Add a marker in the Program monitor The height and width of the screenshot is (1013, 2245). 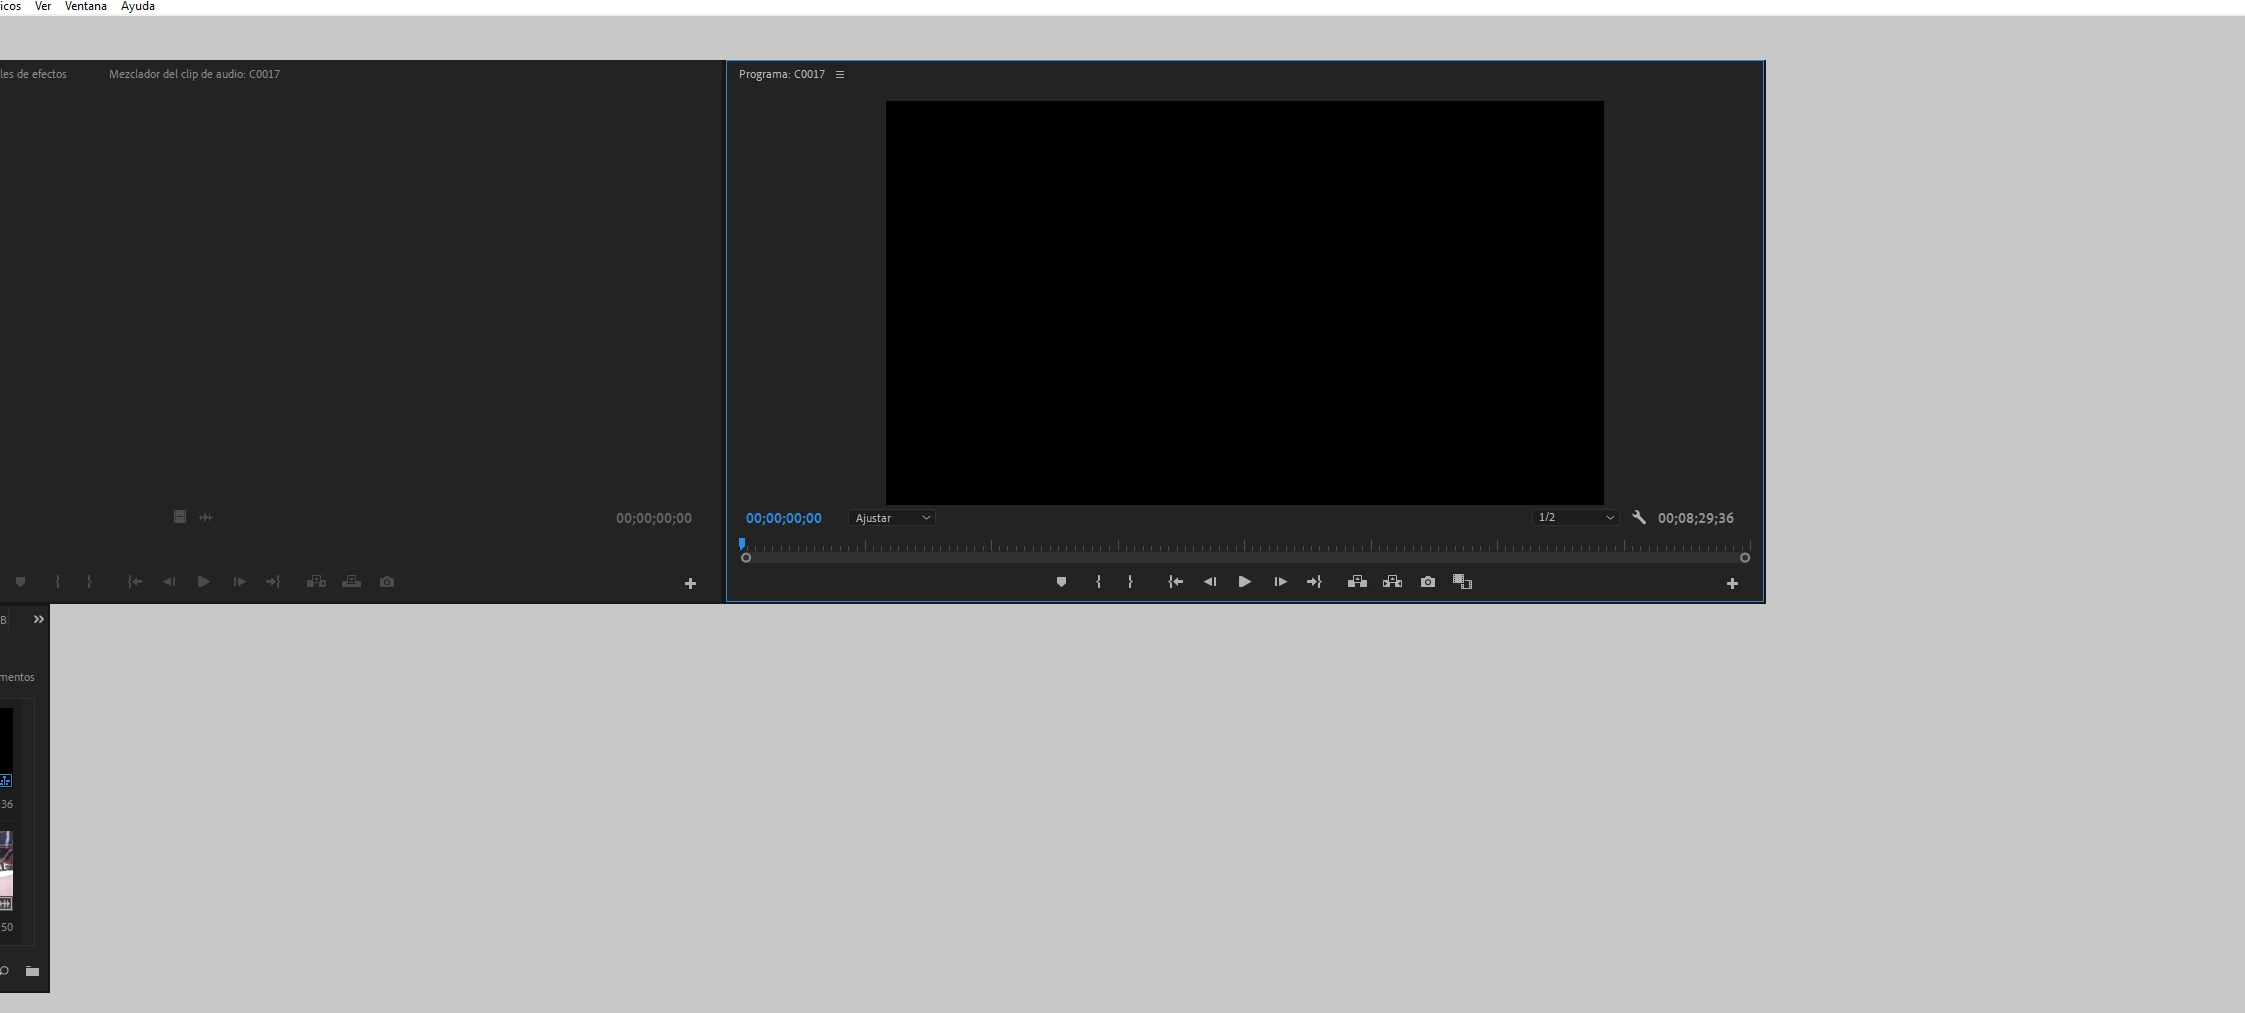[x=1061, y=582]
